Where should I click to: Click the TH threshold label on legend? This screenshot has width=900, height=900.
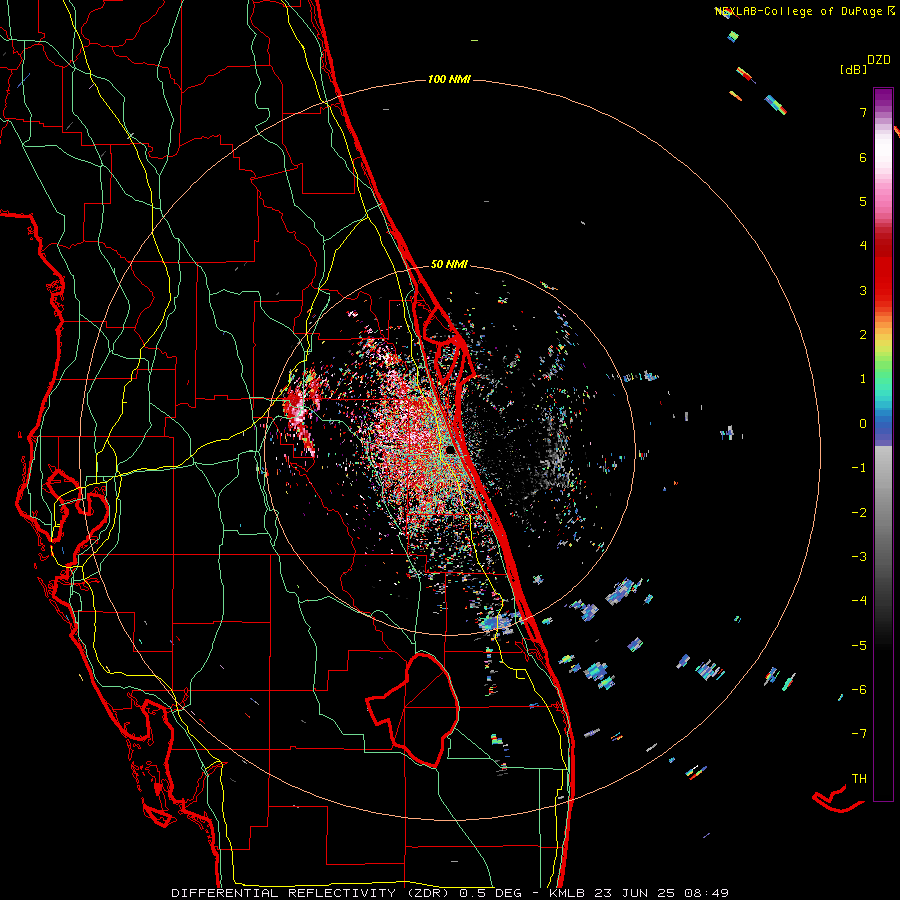pos(859,779)
